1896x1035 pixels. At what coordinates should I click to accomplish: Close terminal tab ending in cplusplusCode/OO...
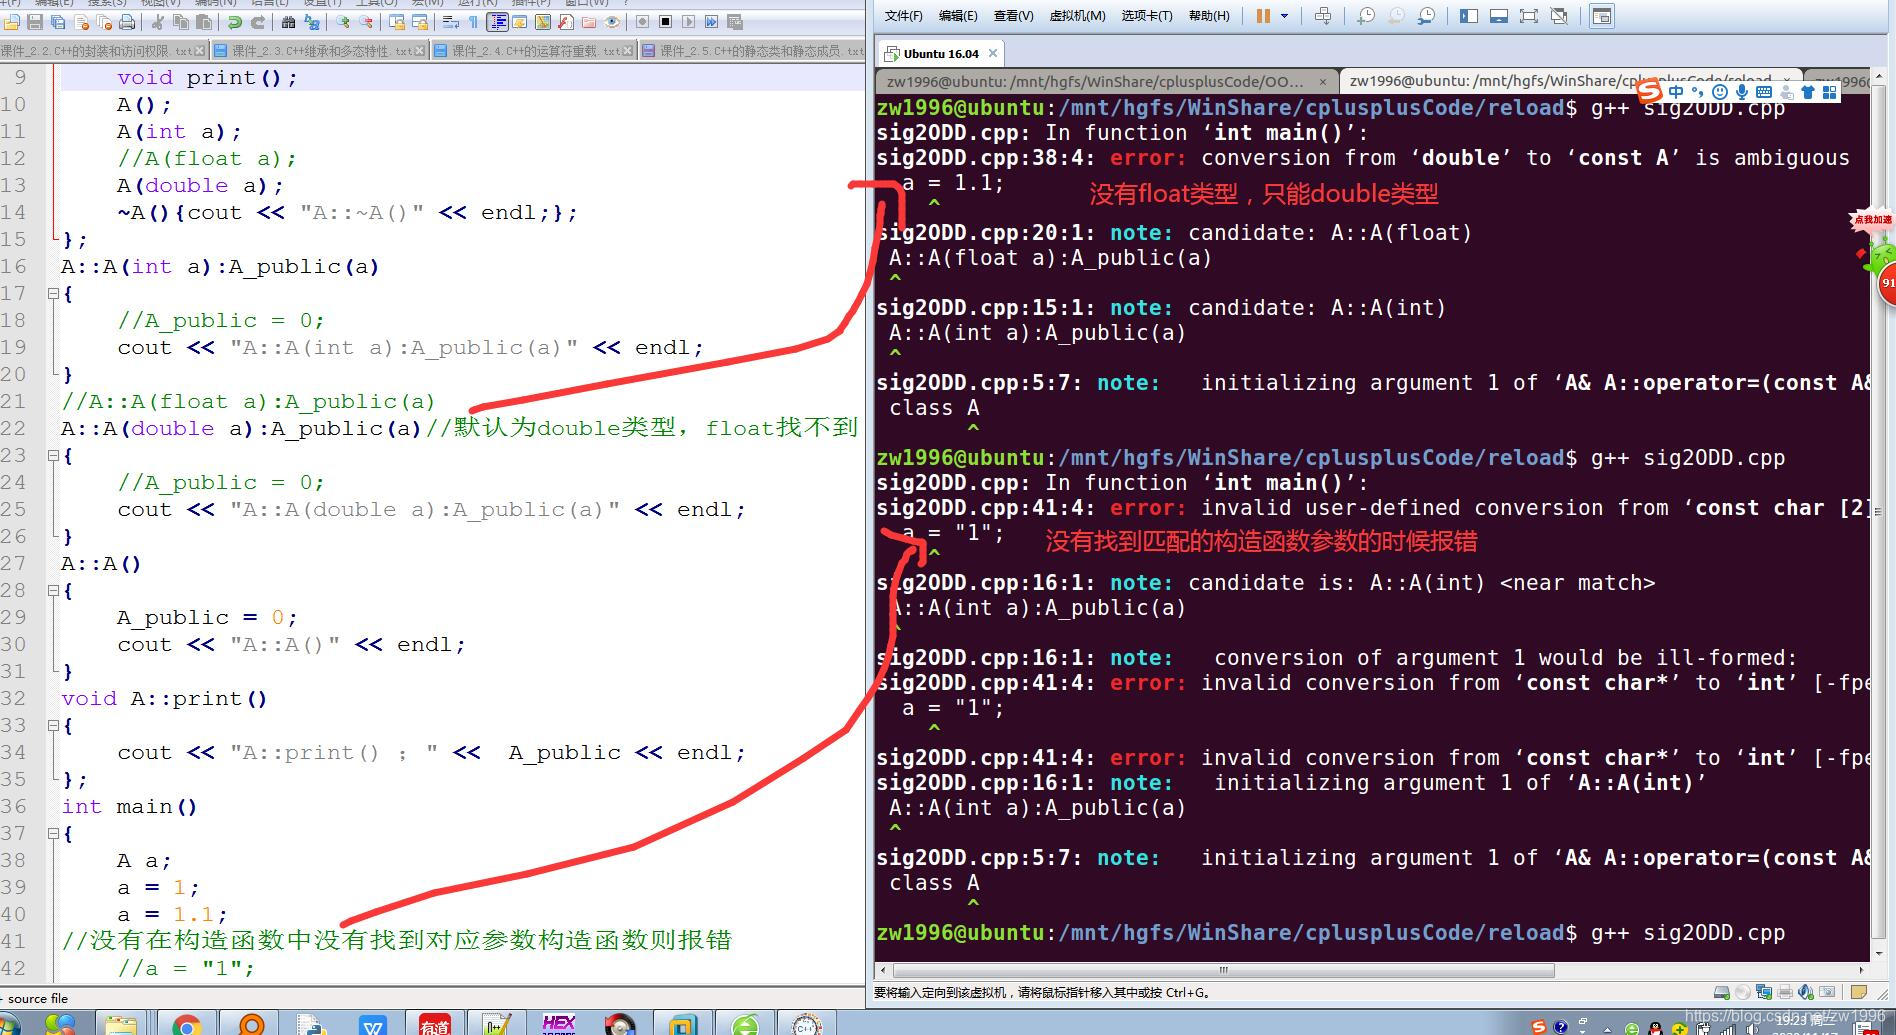pos(1323,82)
